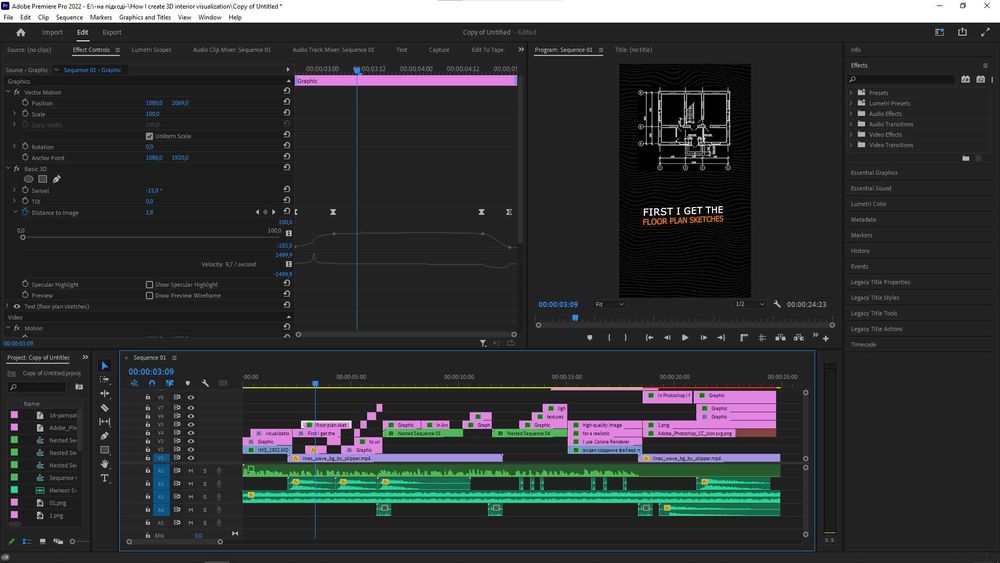Expand the Video Effects folder
This screenshot has height=563, width=1000.
click(851, 135)
